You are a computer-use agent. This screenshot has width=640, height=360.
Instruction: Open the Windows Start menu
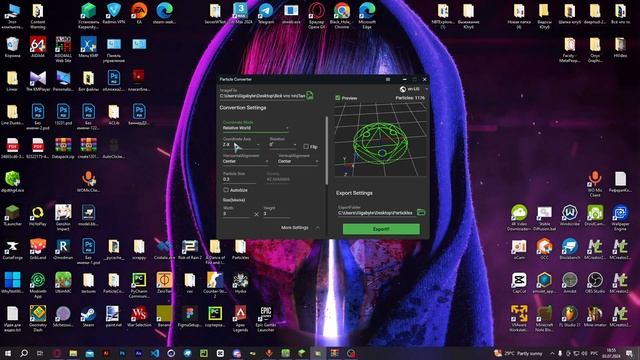point(7,353)
